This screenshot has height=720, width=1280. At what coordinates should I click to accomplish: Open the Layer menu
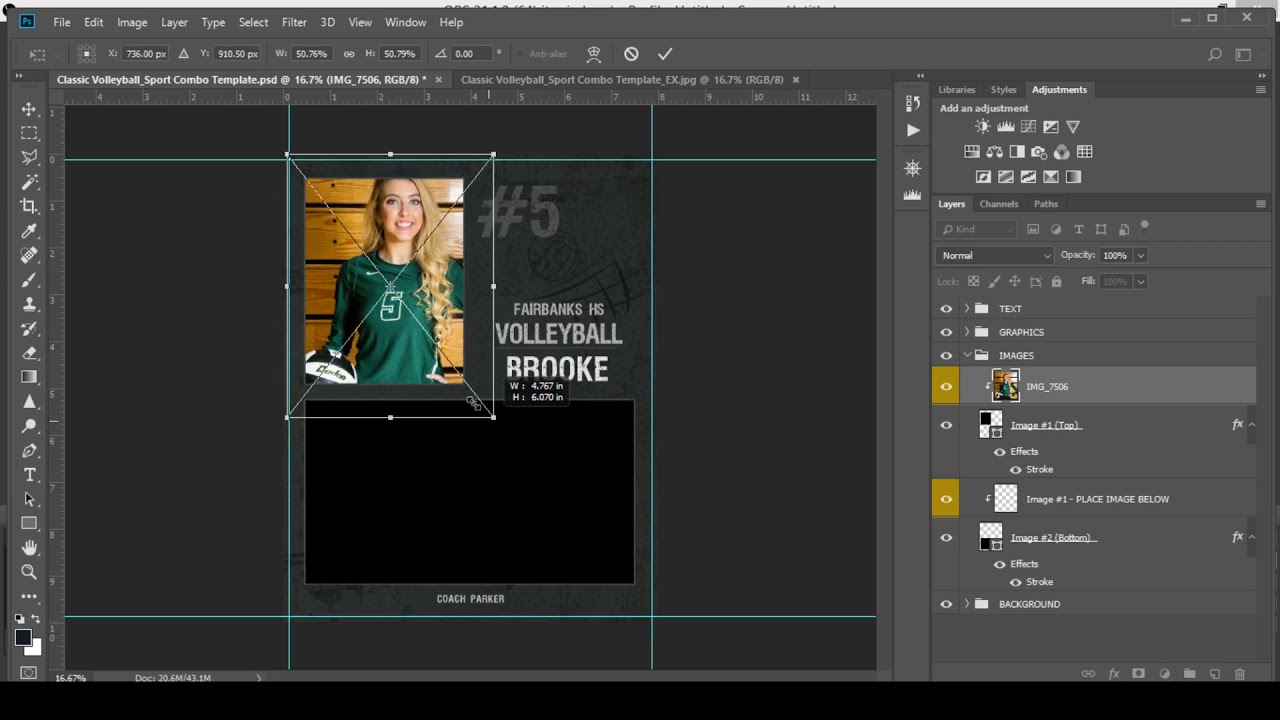tap(174, 22)
